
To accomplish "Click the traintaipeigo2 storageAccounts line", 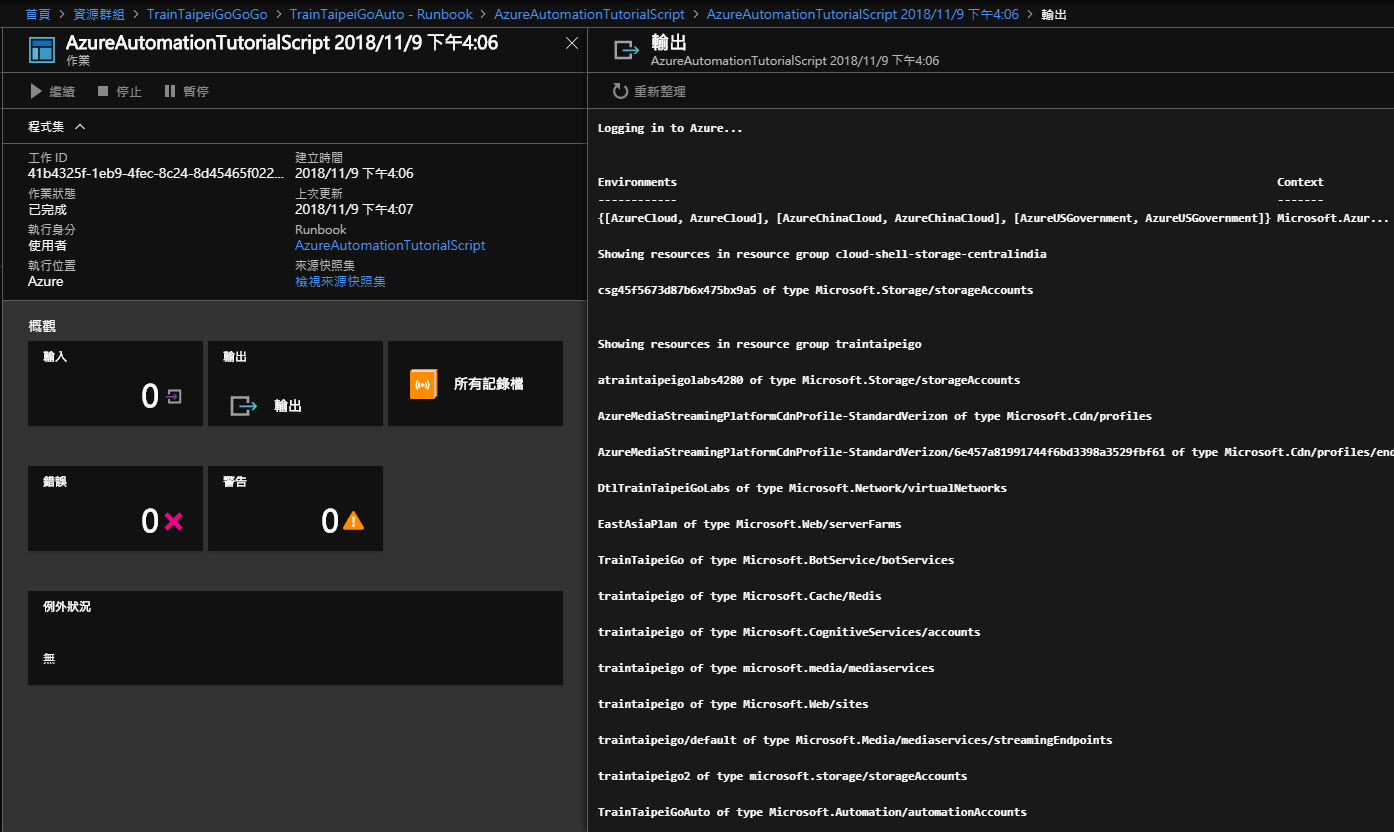I will [x=782, y=776].
